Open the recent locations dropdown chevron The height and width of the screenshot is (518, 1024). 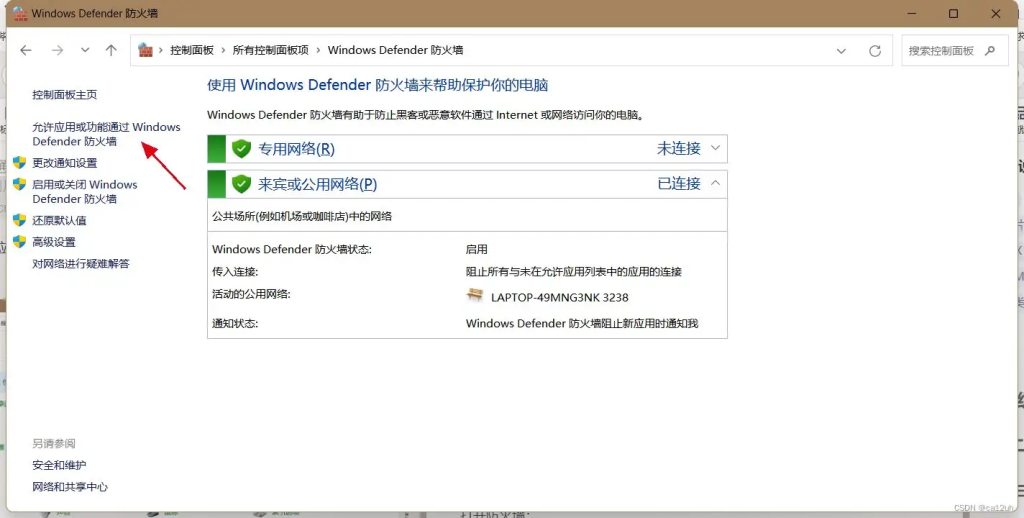[x=85, y=50]
